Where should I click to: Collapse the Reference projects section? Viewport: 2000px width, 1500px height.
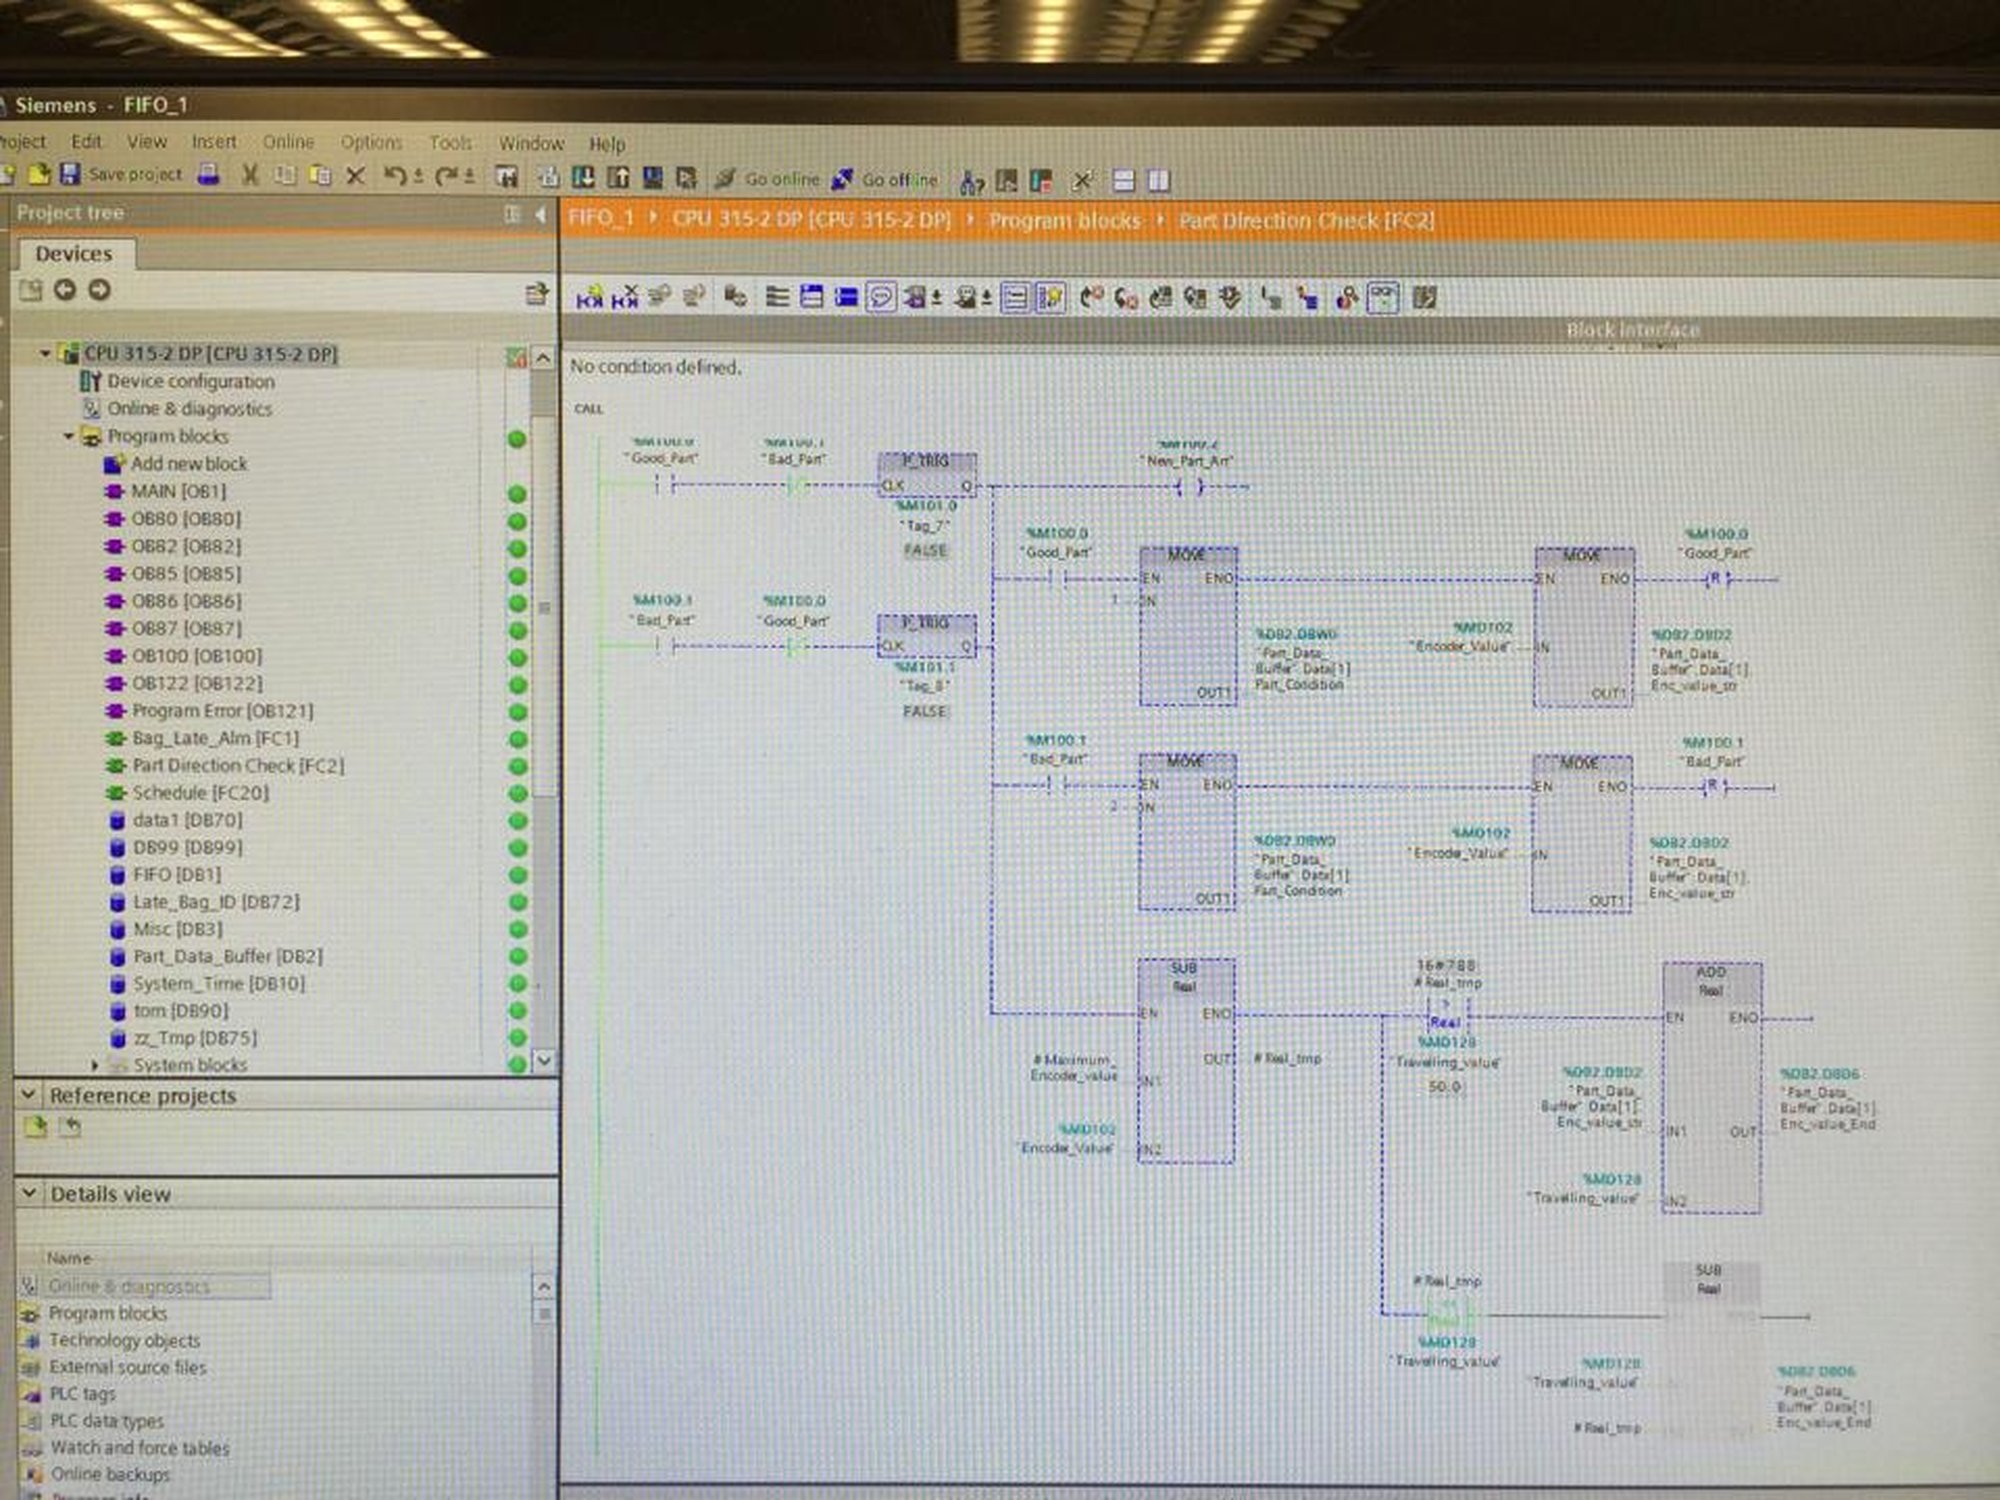[x=29, y=1095]
